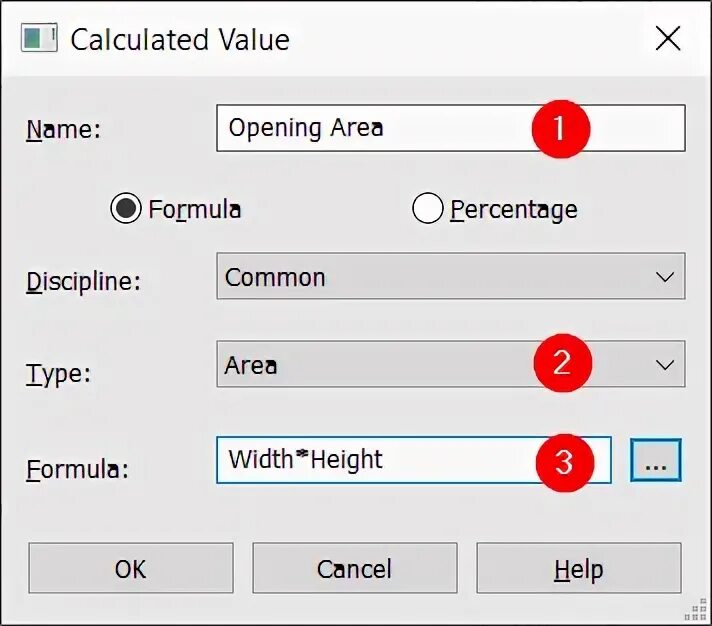
Task: Click the resize grip at dialog corner
Action: tap(695, 610)
